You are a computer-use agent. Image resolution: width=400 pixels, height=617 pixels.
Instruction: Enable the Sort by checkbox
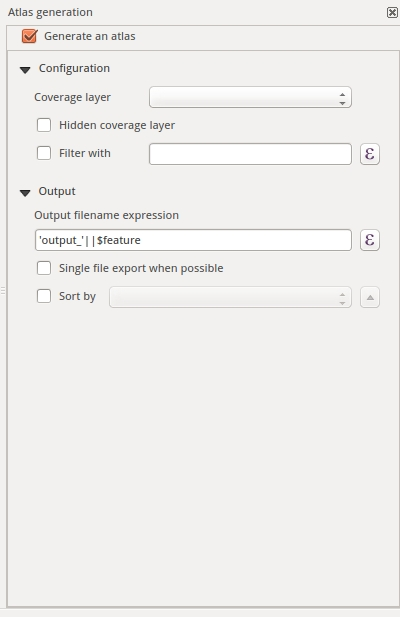click(x=44, y=296)
